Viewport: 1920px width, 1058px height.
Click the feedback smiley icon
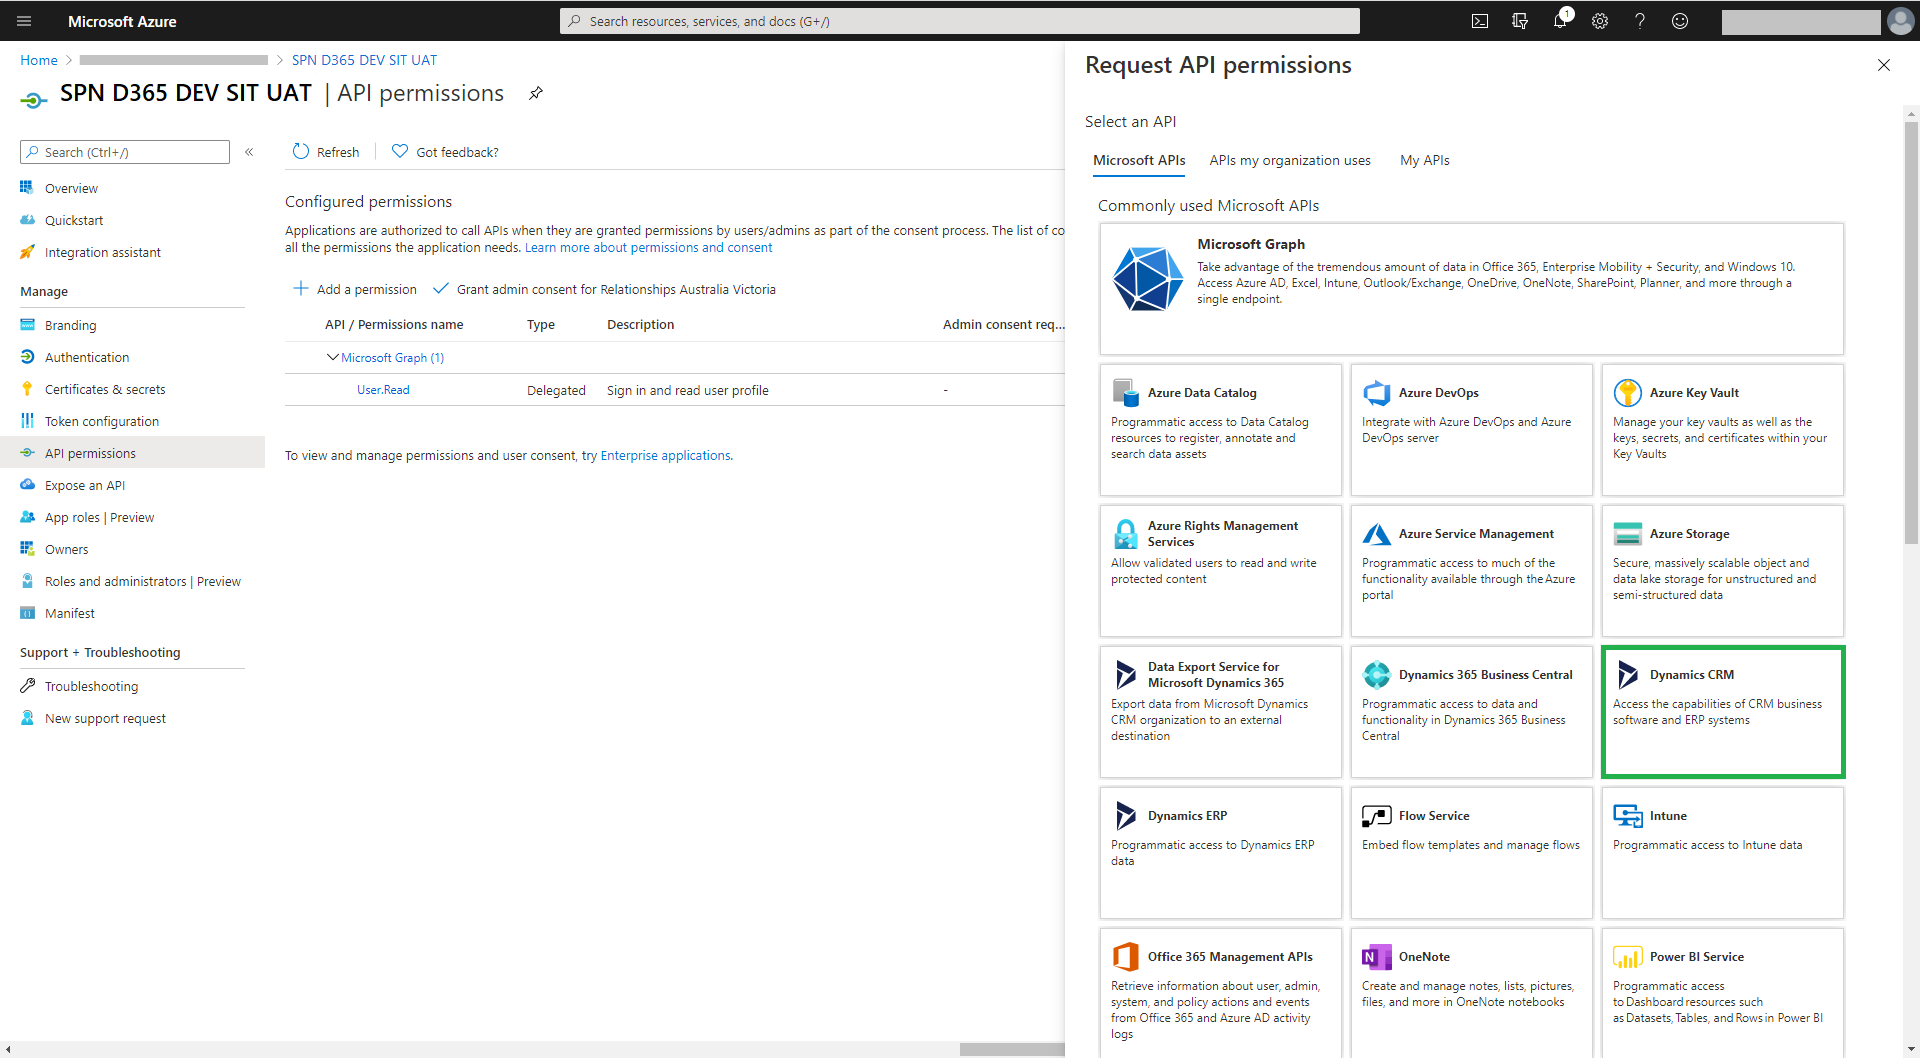point(1680,21)
